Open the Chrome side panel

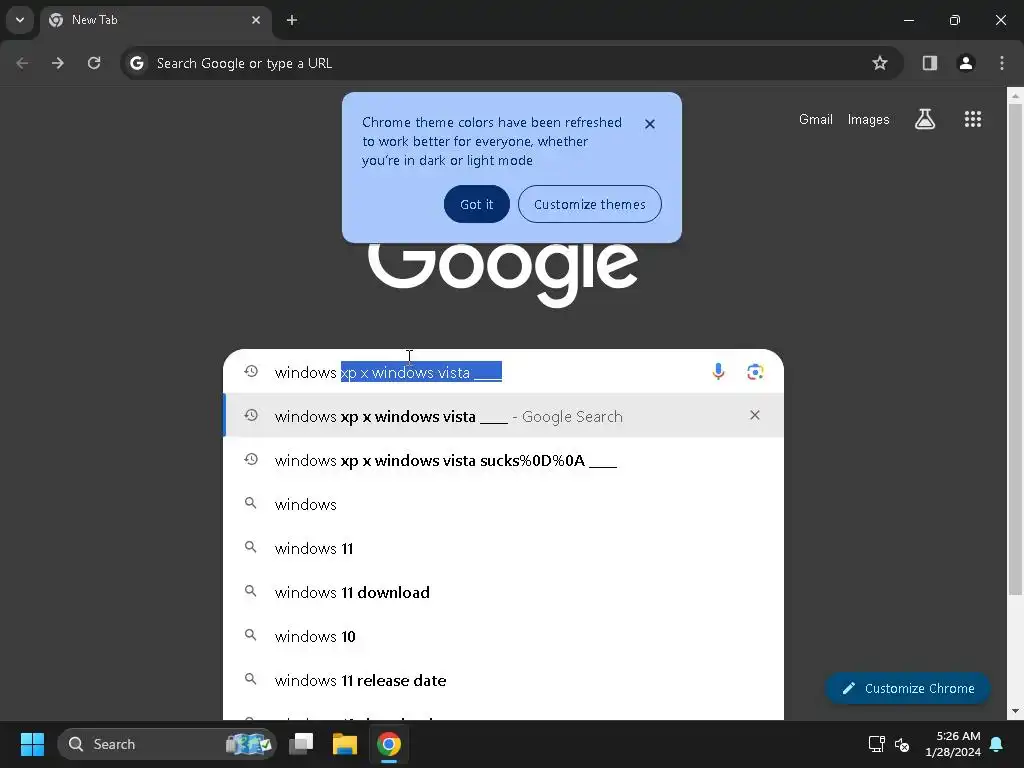pos(930,63)
